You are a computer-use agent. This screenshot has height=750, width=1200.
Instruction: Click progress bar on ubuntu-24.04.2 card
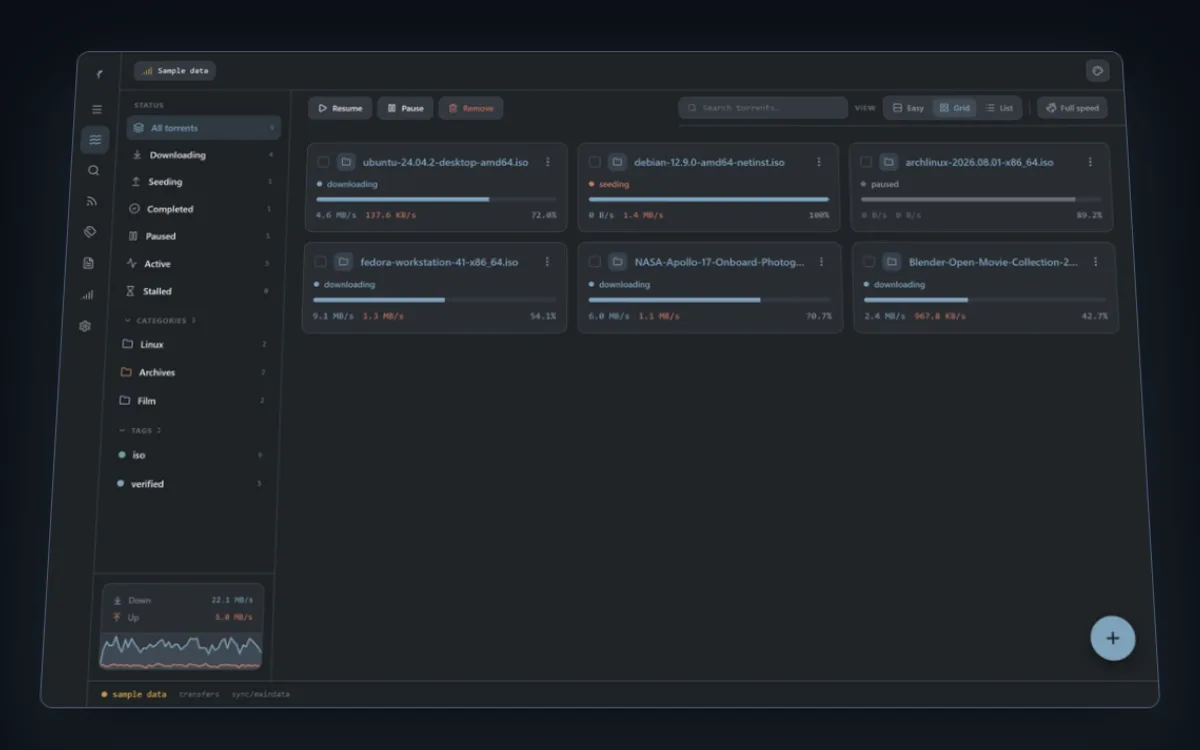(436, 199)
